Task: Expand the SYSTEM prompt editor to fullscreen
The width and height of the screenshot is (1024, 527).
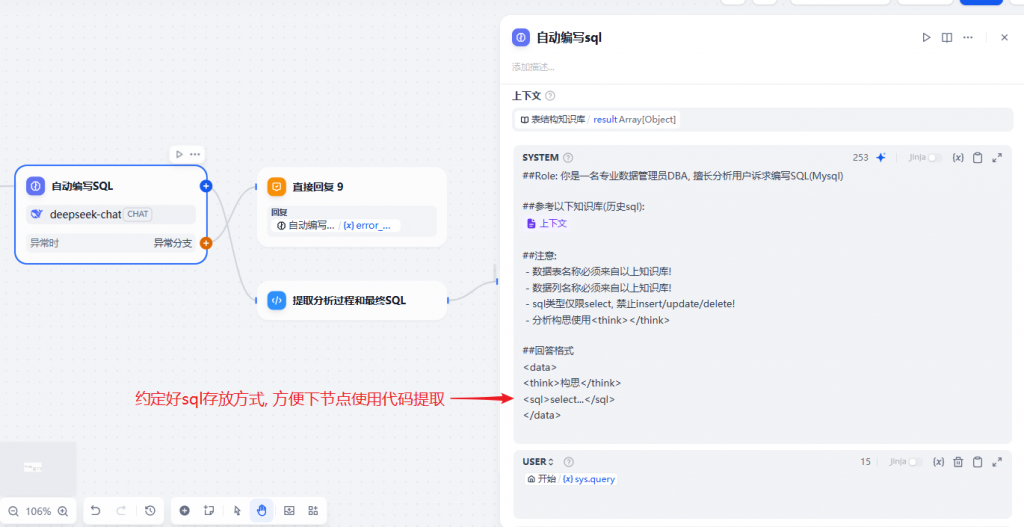Action: (997, 158)
